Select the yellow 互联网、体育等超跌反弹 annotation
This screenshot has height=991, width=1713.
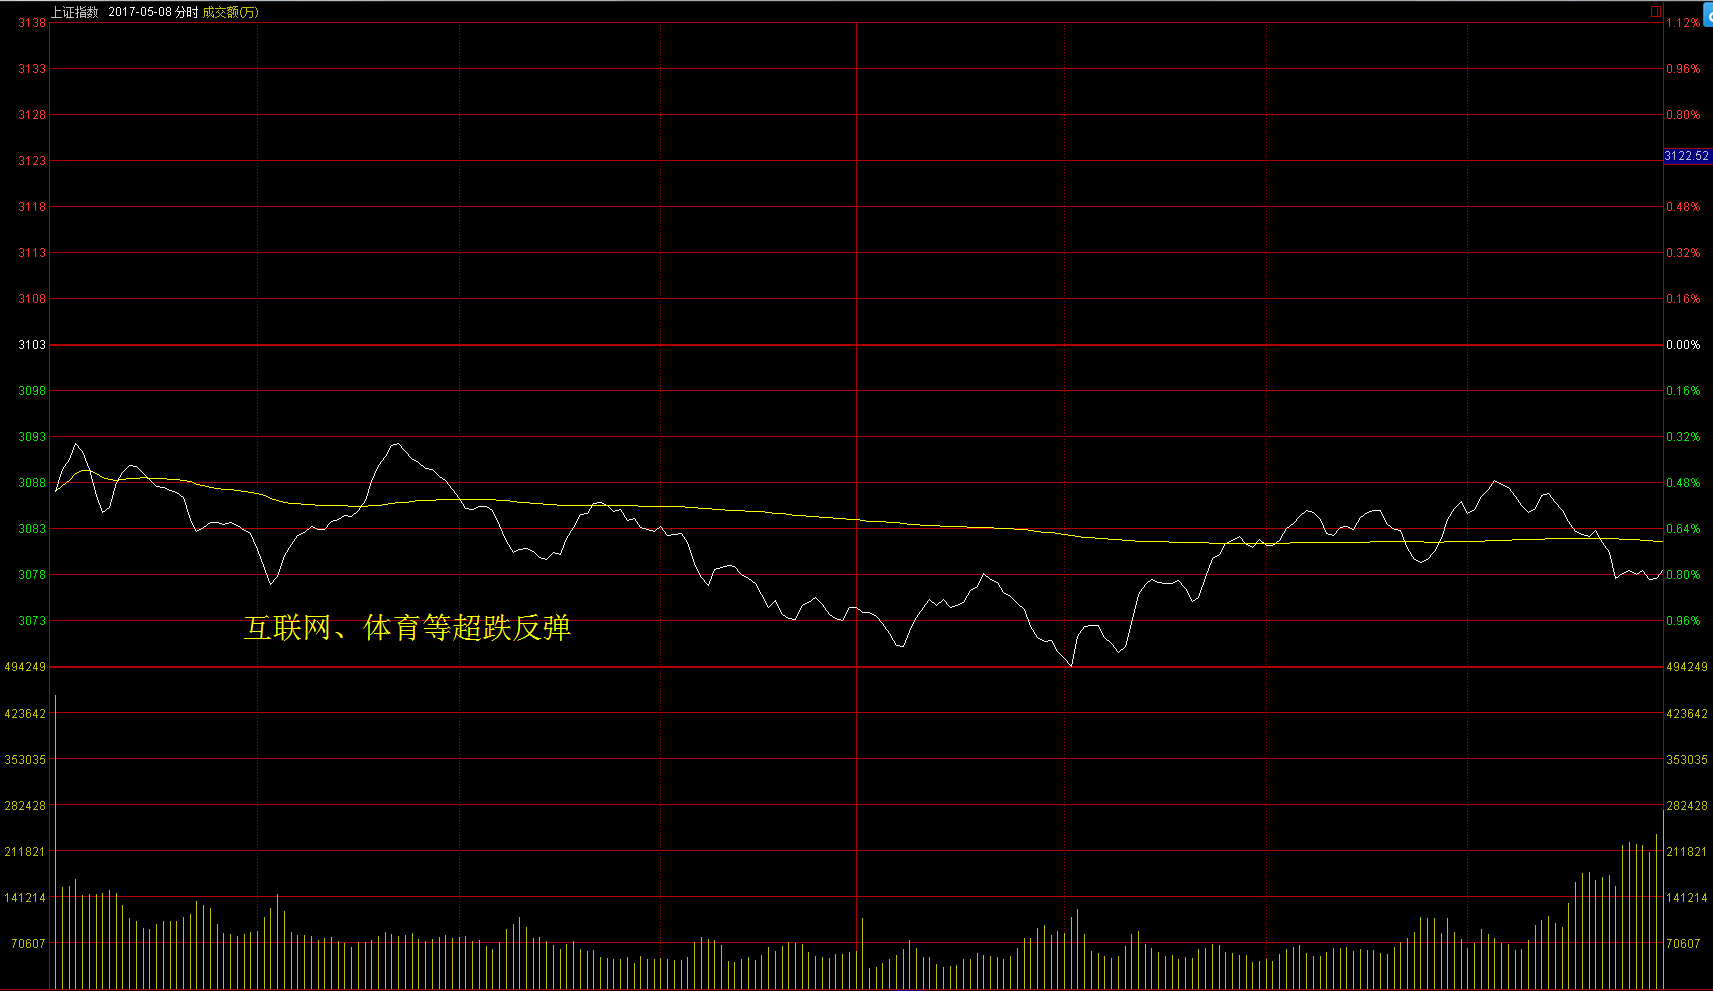pos(407,628)
